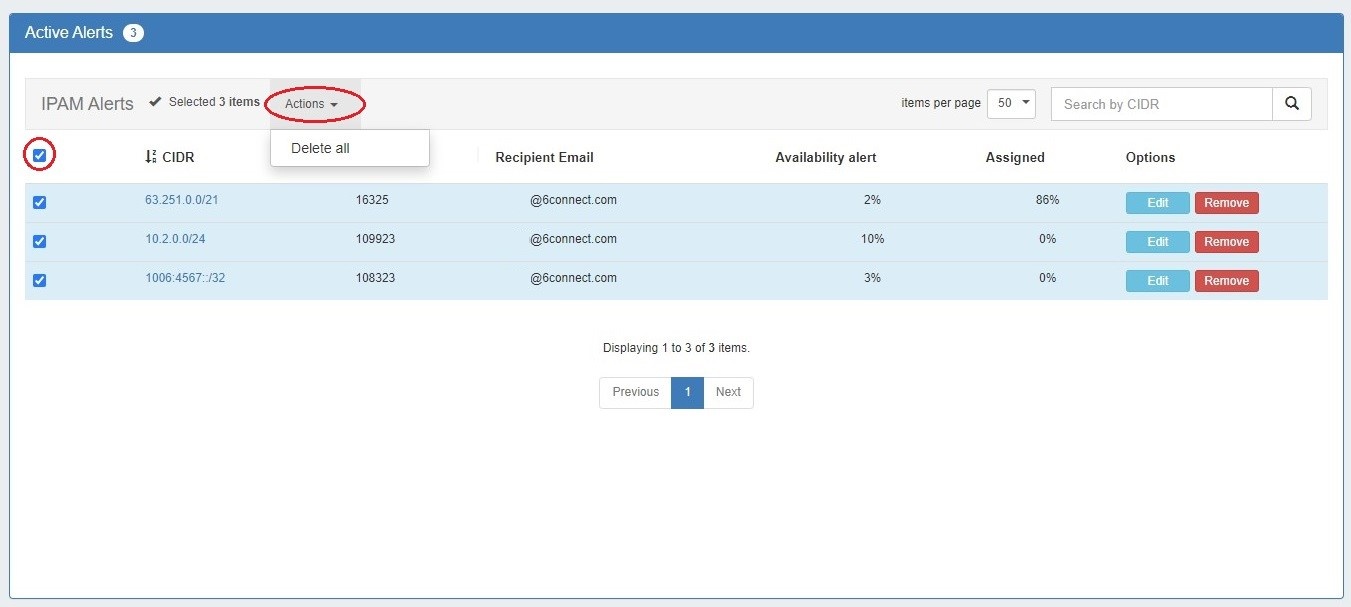
Task: Edit the 10.2.0.0/24 alert
Action: click(x=1157, y=242)
